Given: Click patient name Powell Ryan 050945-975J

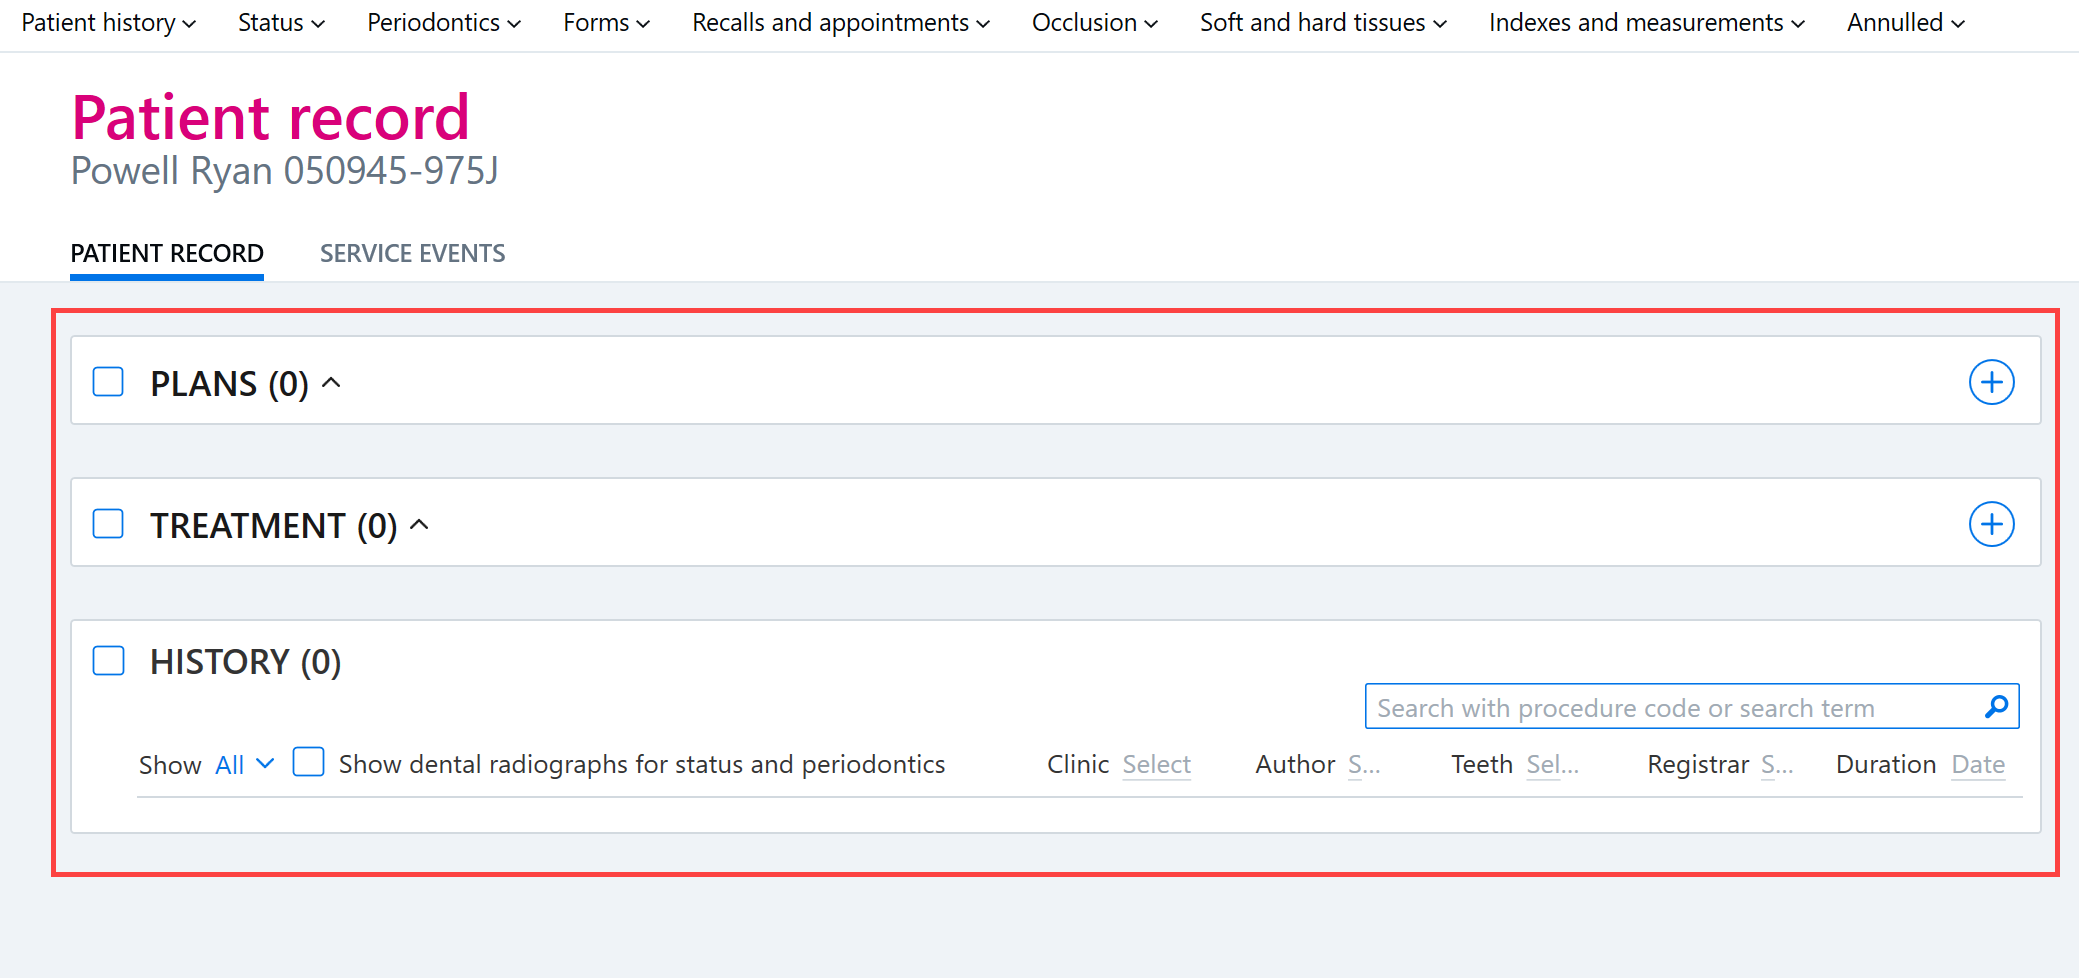Looking at the screenshot, I should (x=284, y=171).
